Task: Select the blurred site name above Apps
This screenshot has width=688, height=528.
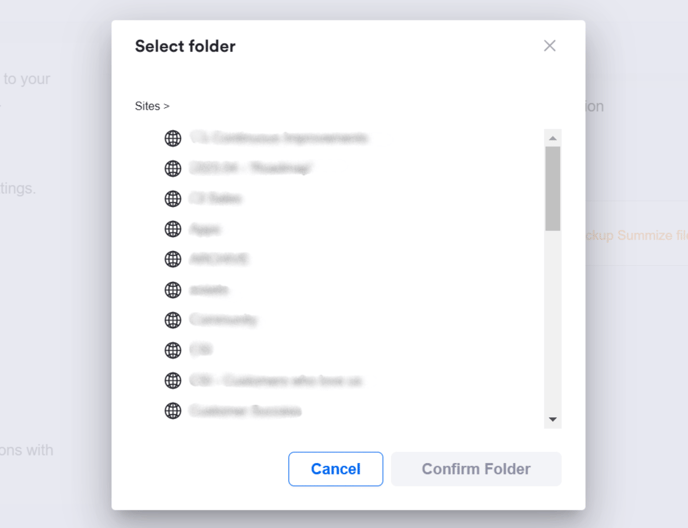Action: (x=215, y=198)
